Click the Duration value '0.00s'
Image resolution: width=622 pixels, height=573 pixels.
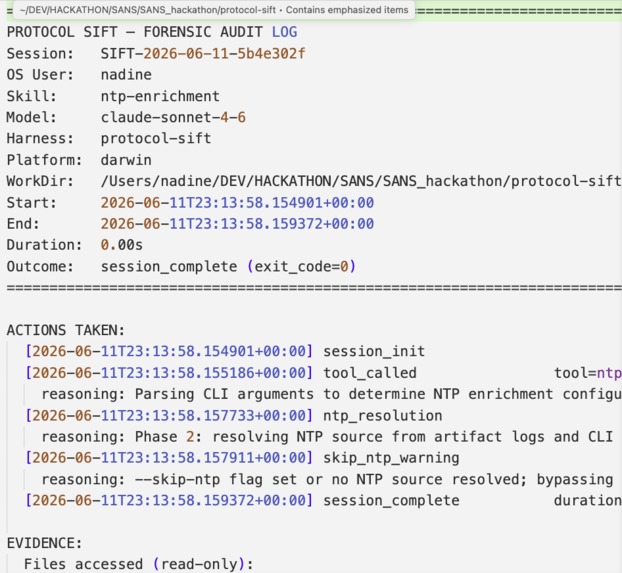coord(121,245)
